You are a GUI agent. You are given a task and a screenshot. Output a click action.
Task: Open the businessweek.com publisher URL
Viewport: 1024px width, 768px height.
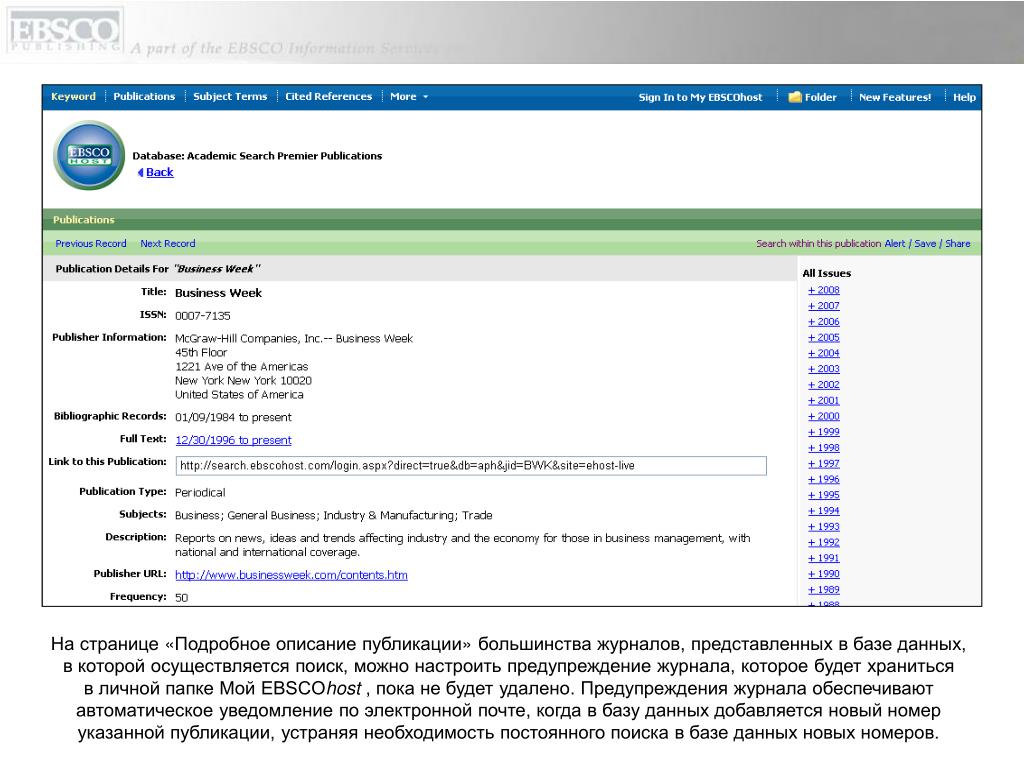pos(291,575)
